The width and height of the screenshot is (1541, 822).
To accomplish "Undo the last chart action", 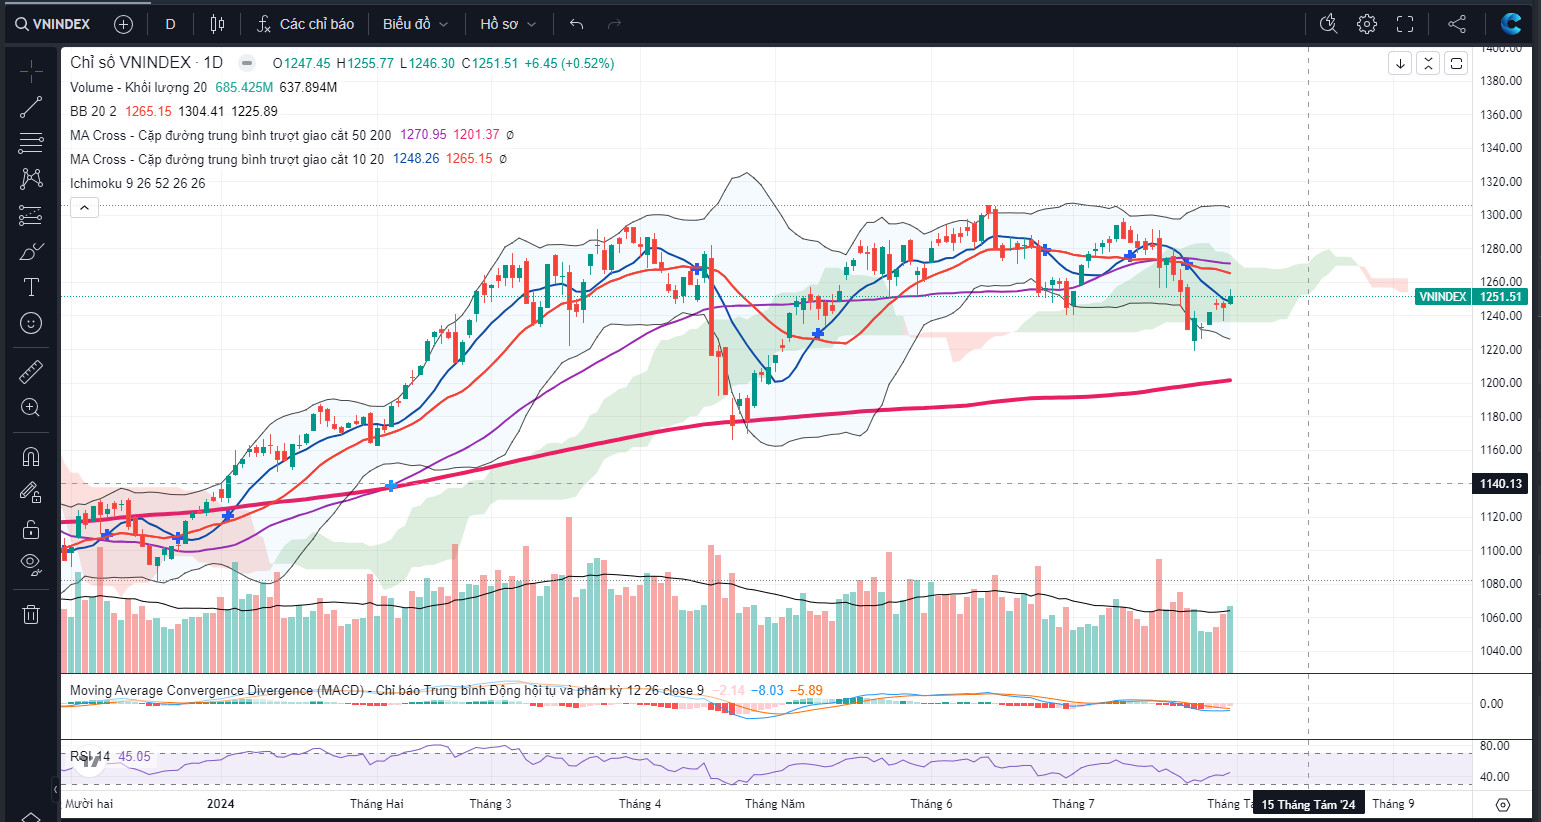I will coord(576,24).
